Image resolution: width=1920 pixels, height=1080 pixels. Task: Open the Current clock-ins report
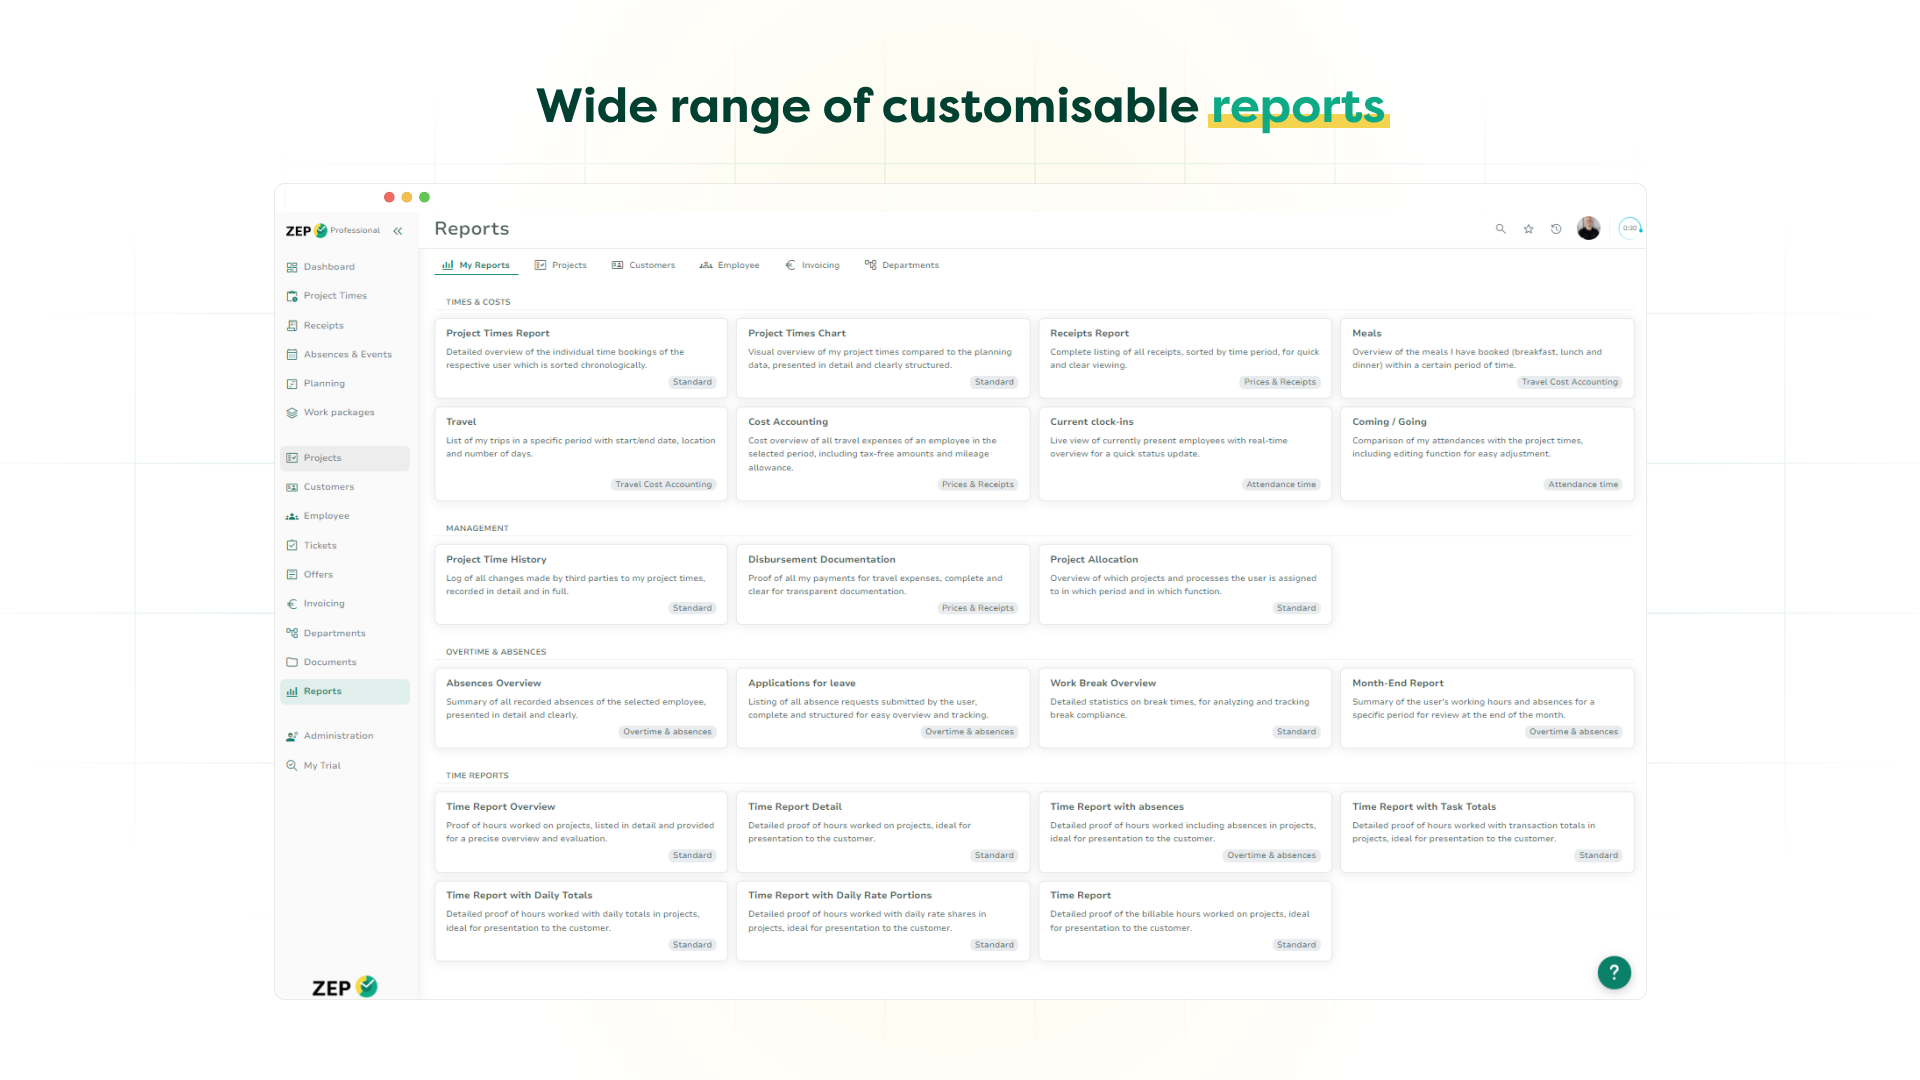coord(1184,452)
